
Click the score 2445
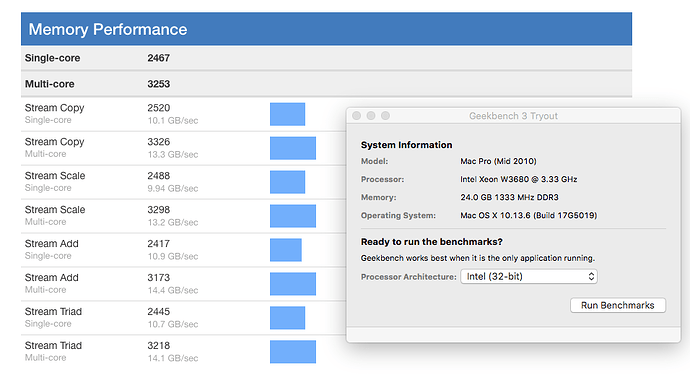click(x=158, y=311)
